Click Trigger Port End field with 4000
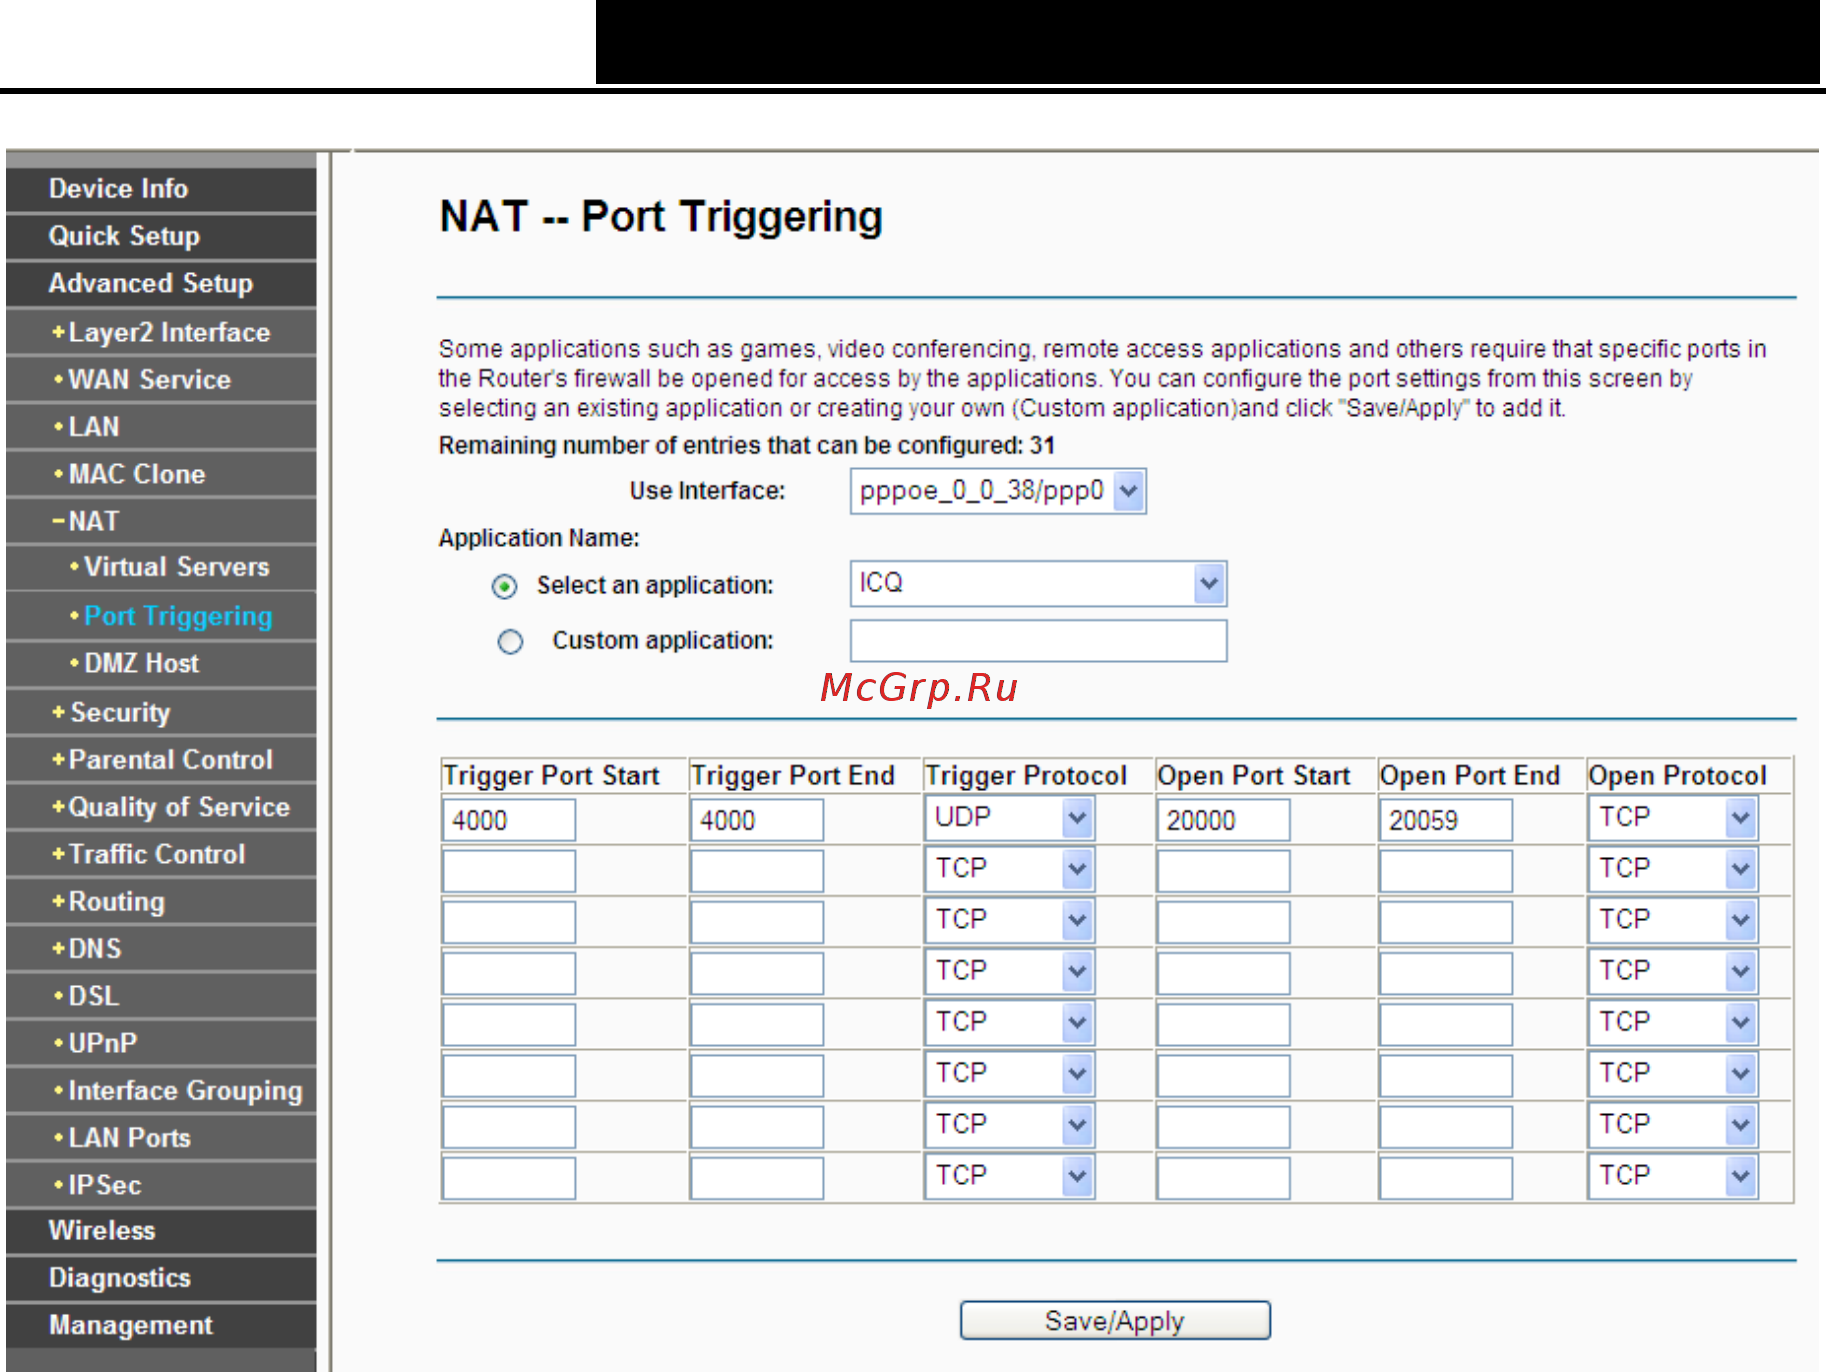Viewport: 1826px width, 1372px height. [757, 820]
